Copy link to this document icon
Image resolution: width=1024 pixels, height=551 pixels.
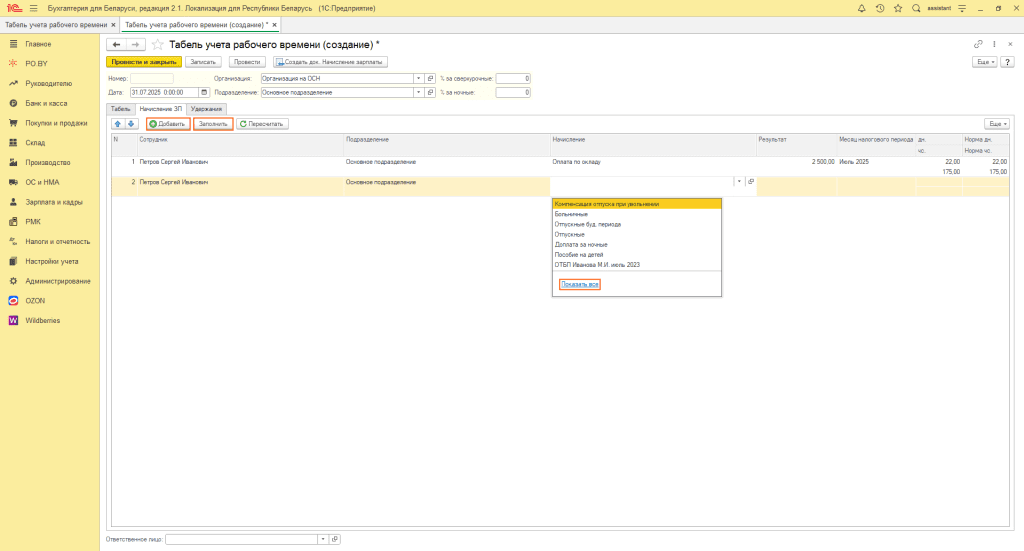(x=978, y=44)
